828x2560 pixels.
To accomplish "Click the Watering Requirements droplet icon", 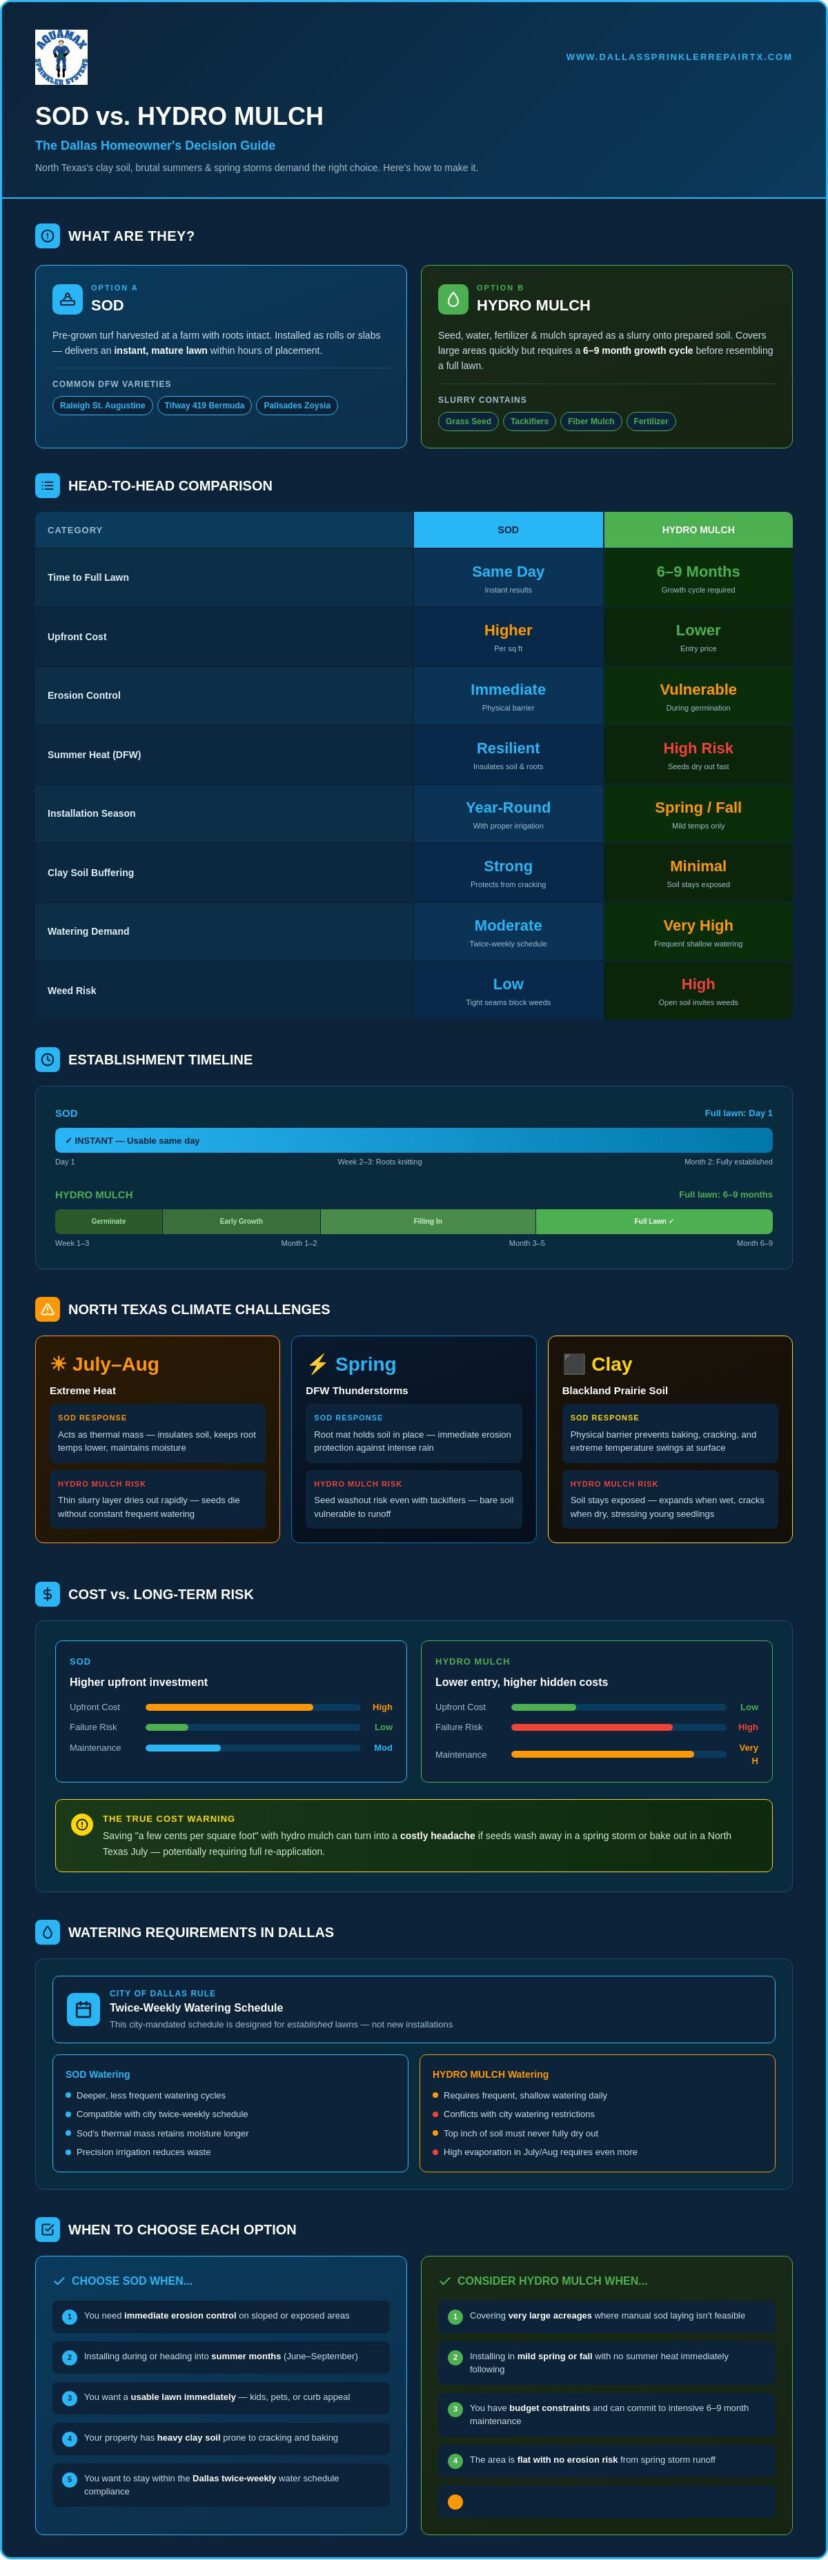I will point(47,1932).
